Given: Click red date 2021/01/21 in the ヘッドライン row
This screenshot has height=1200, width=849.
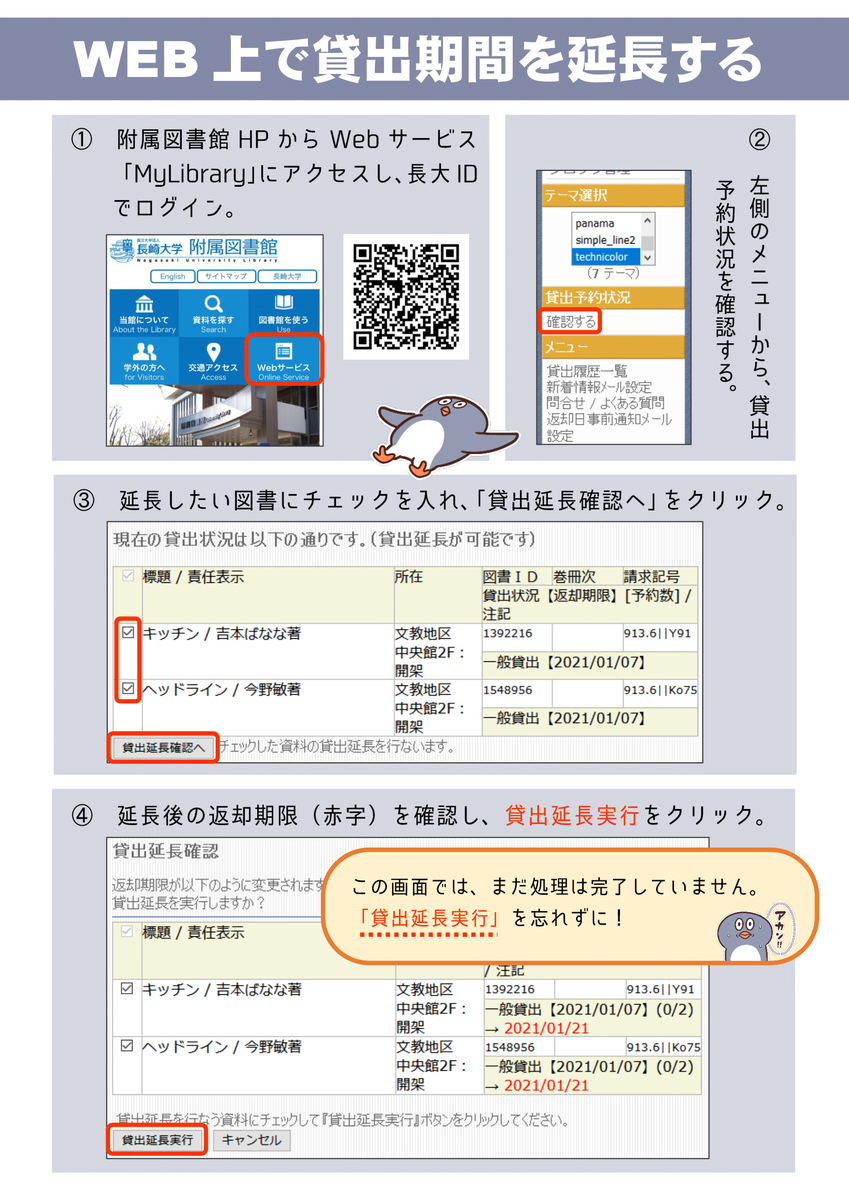Looking at the screenshot, I should coord(546,1086).
